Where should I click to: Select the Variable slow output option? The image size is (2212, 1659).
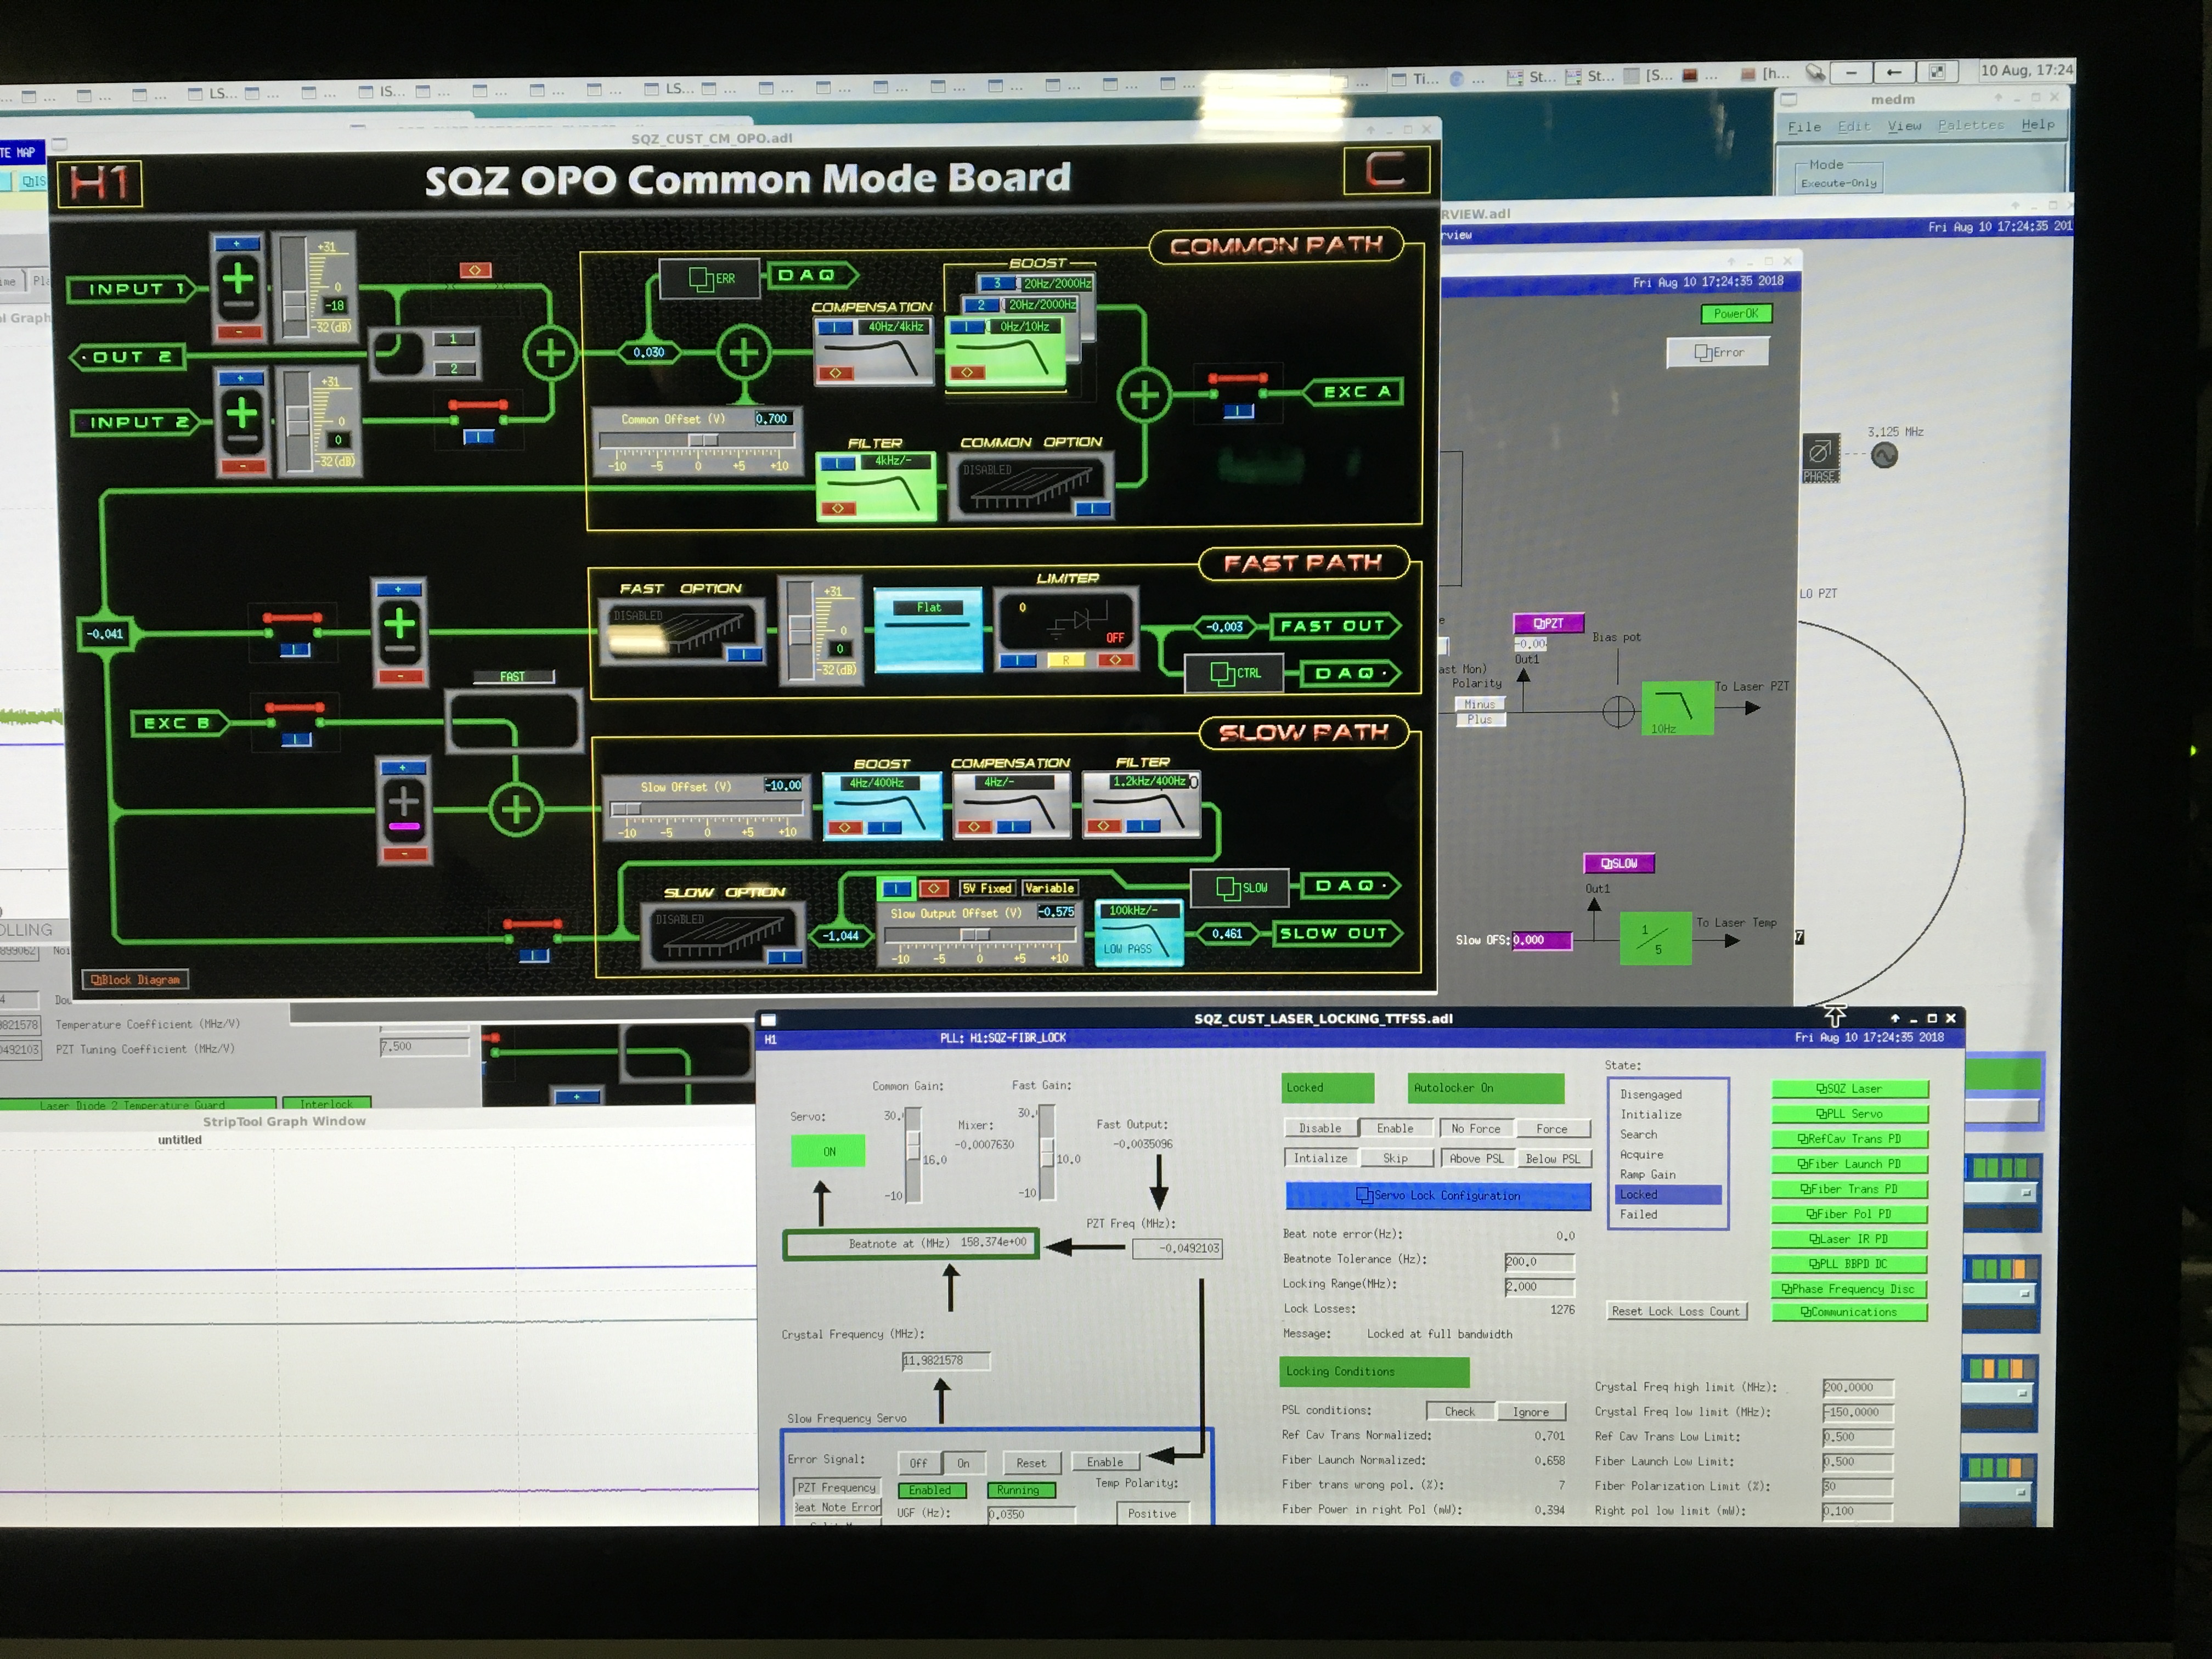(x=1049, y=888)
